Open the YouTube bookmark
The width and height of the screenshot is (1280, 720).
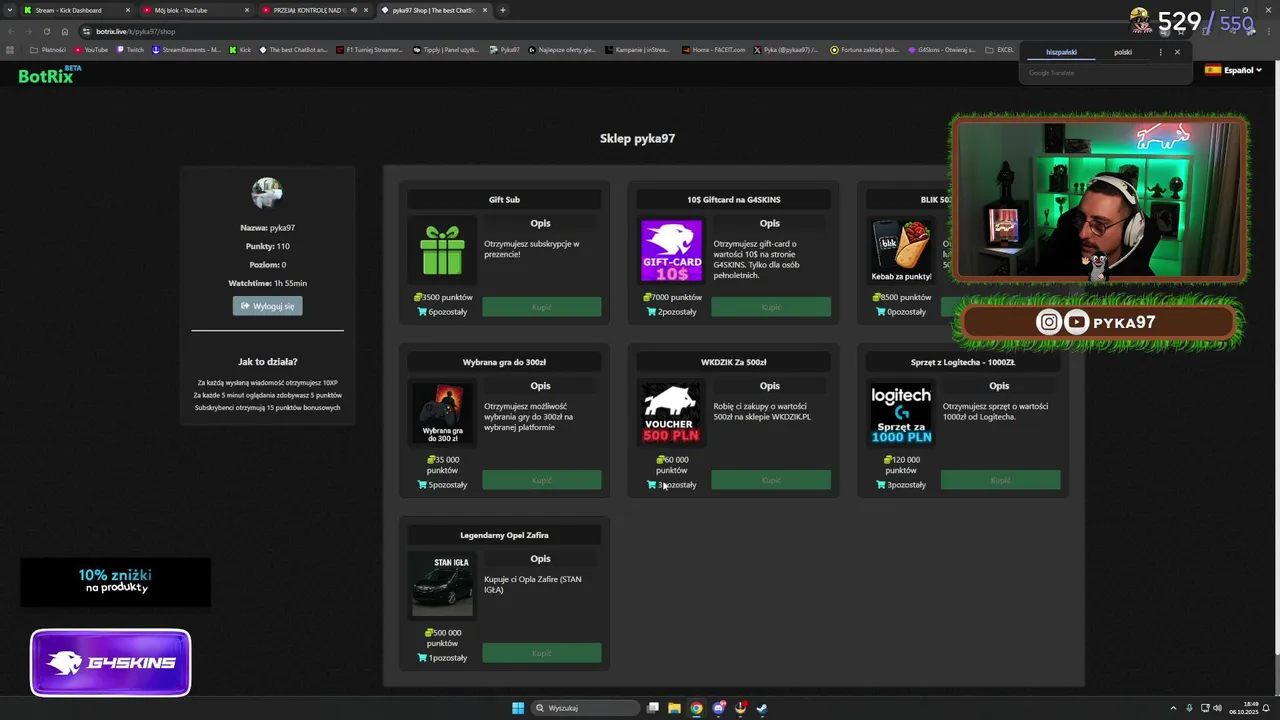point(91,50)
